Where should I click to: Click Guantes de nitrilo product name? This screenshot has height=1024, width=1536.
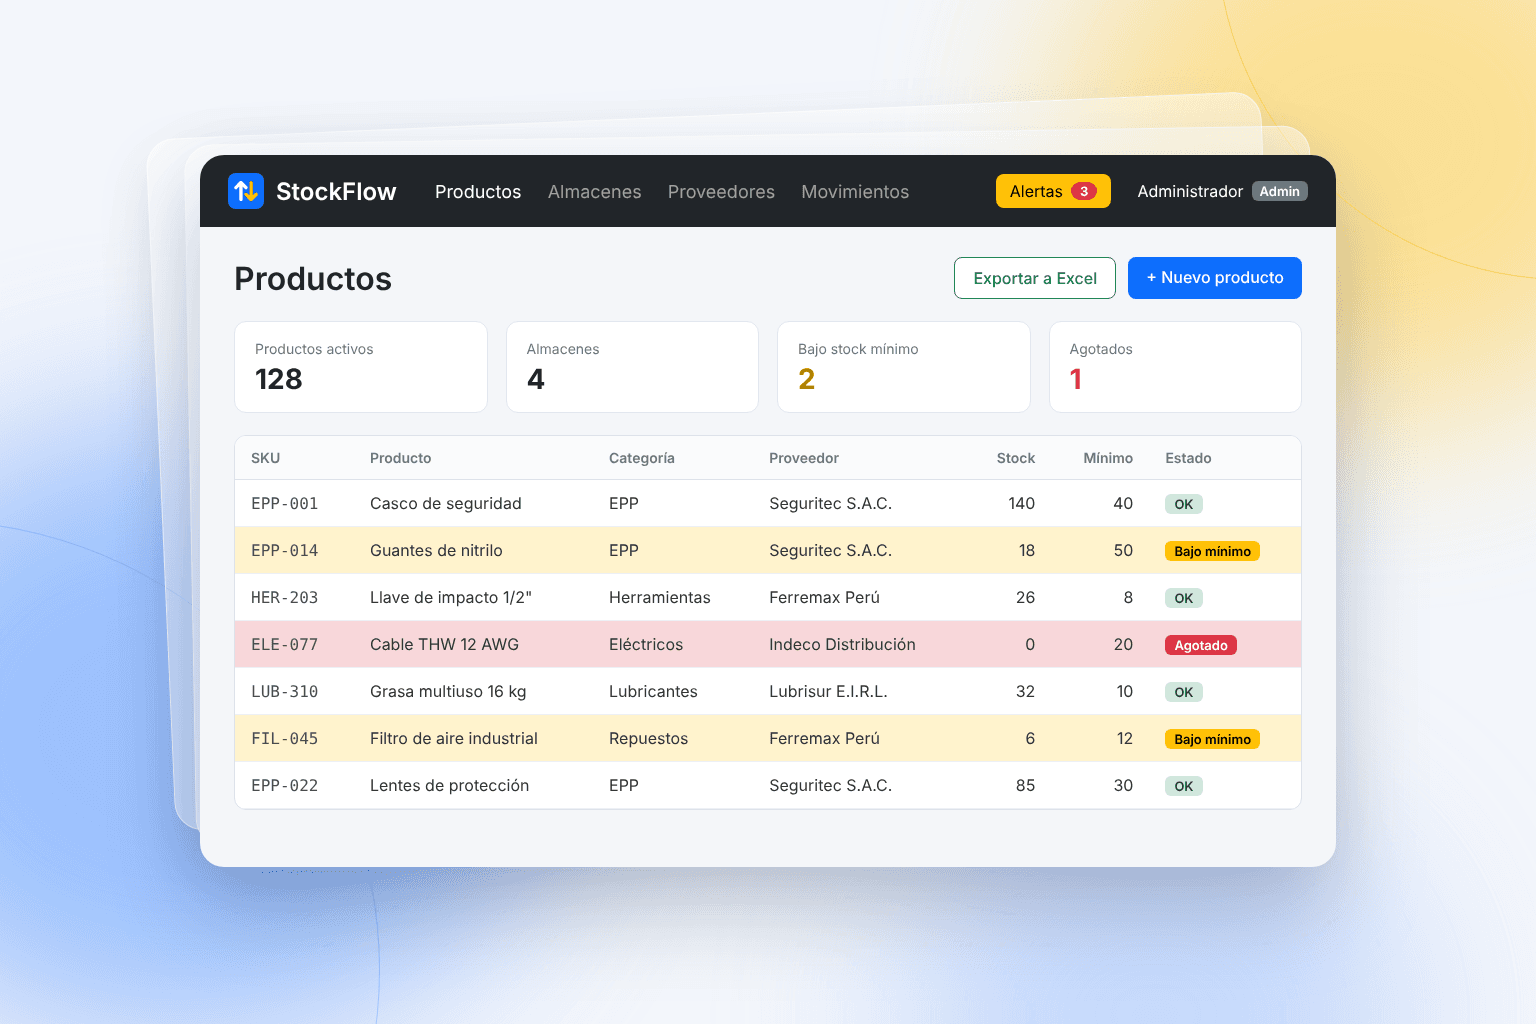(436, 551)
